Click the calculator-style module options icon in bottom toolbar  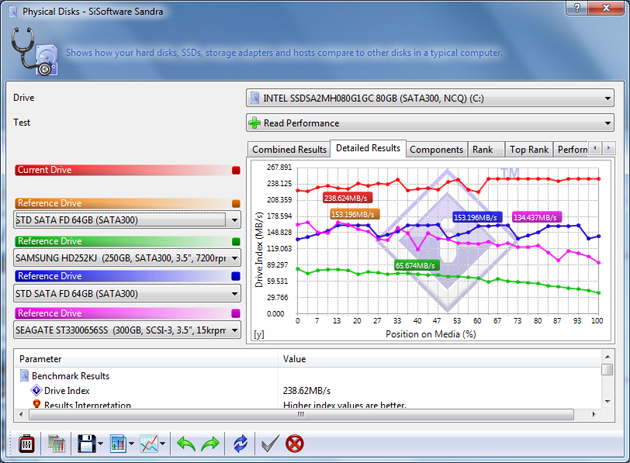tap(27, 444)
